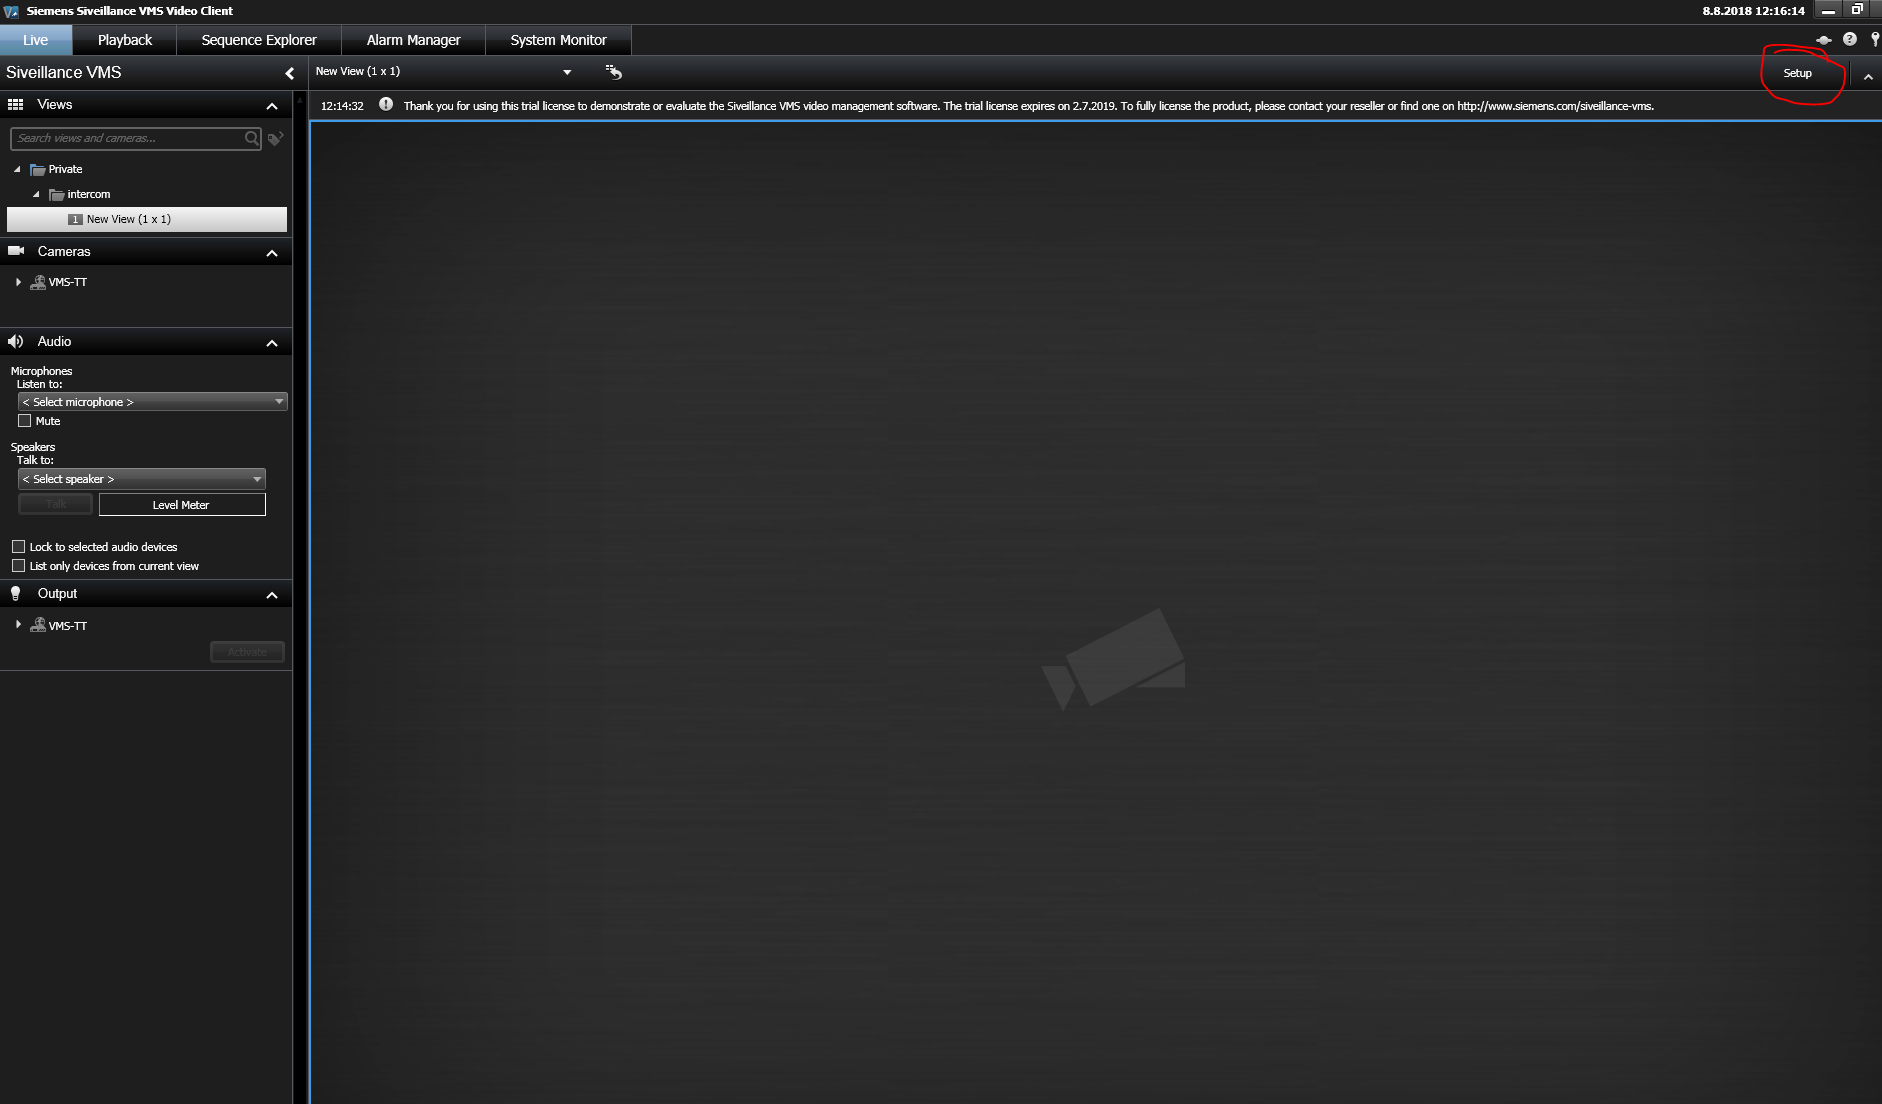The width and height of the screenshot is (1882, 1104).
Task: Expand the VMS-TT node under Cameras
Action: pyautogui.click(x=19, y=282)
